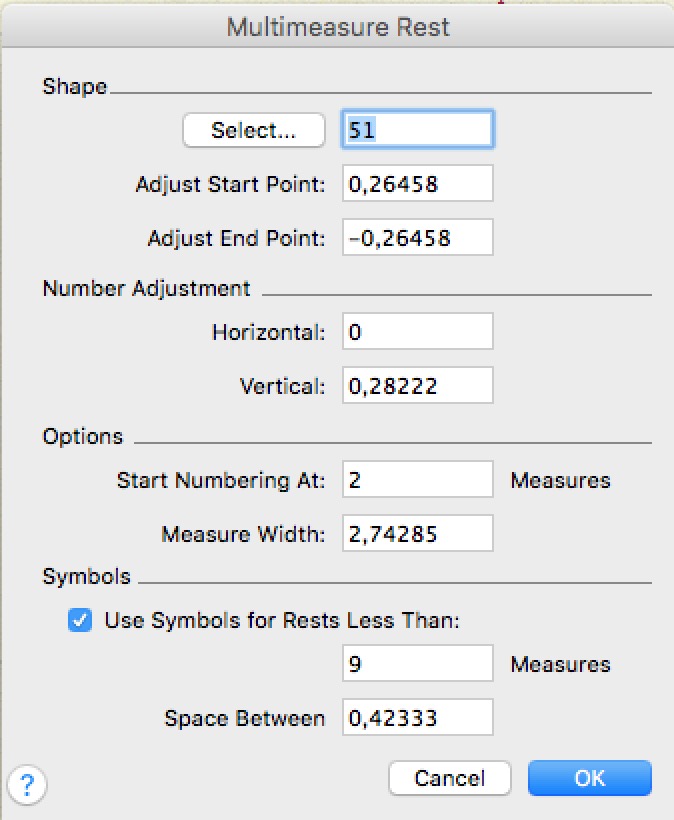Select the Measure Width input field
Screen dimensions: 674x820
(417, 534)
